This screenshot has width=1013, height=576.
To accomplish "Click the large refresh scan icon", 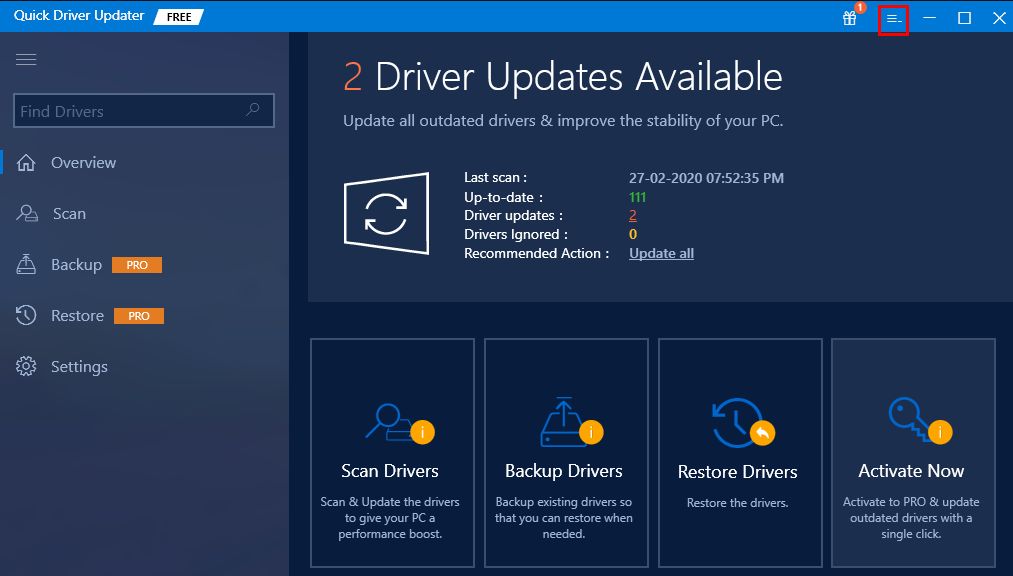I will tap(386, 214).
